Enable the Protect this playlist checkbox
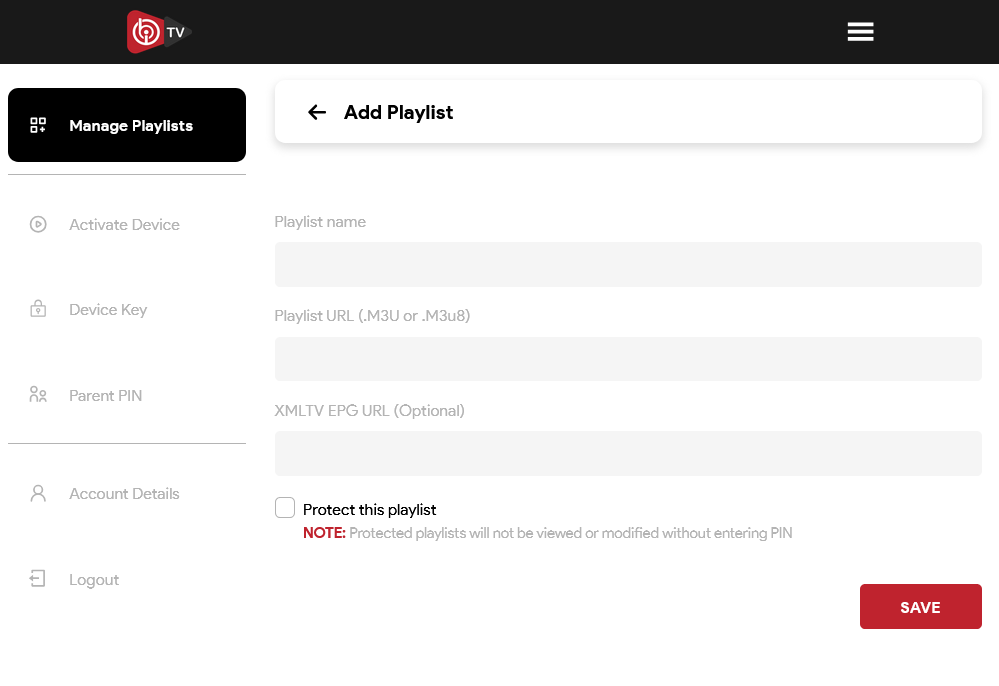The height and width of the screenshot is (686, 999). (x=285, y=508)
